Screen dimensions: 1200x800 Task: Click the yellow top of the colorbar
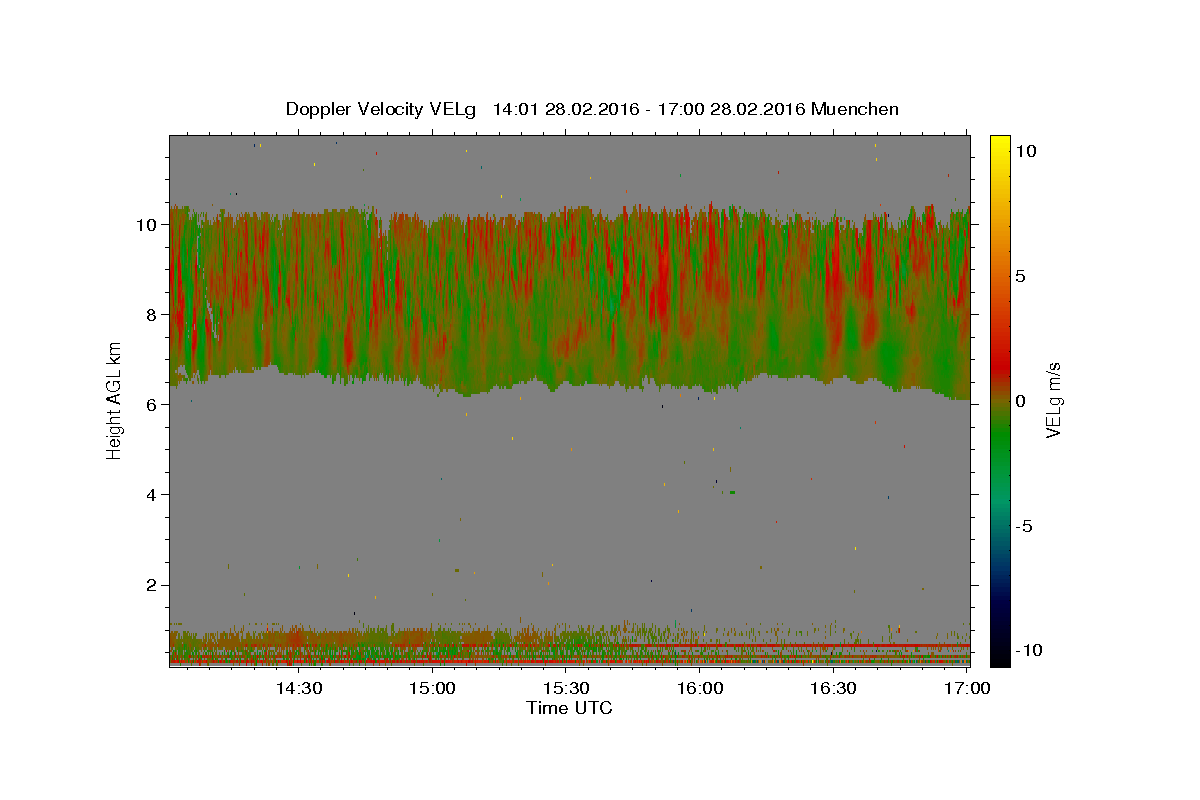tap(999, 142)
